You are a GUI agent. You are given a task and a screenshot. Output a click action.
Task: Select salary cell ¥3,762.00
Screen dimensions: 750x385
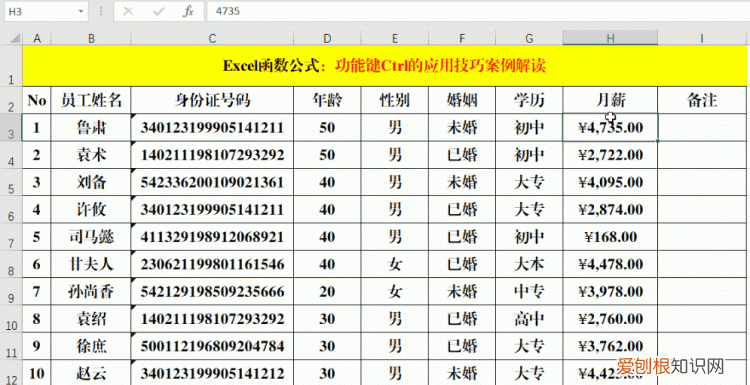(x=610, y=346)
